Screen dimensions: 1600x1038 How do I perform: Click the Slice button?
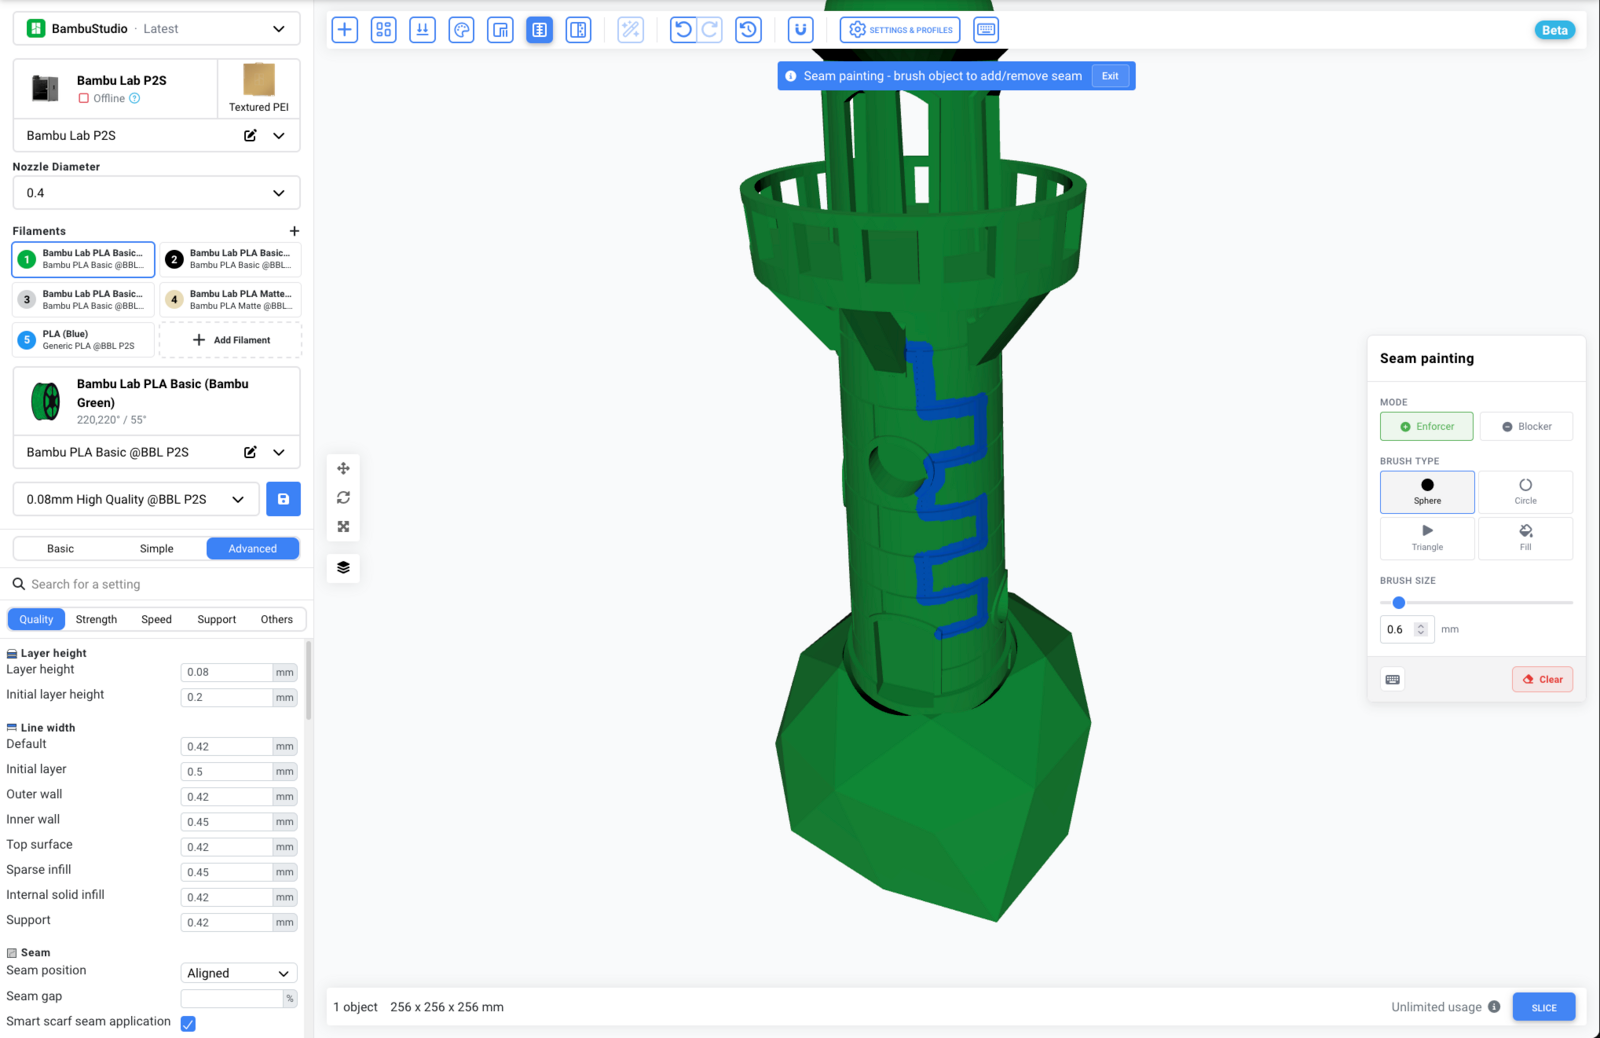click(1544, 1007)
